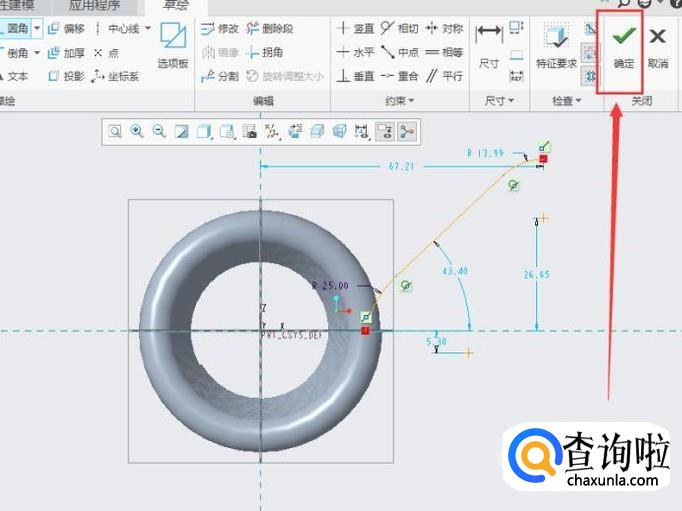Expand the Constraint (约束) group dropdown
Image resolution: width=682 pixels, height=511 pixels.
[x=398, y=101]
